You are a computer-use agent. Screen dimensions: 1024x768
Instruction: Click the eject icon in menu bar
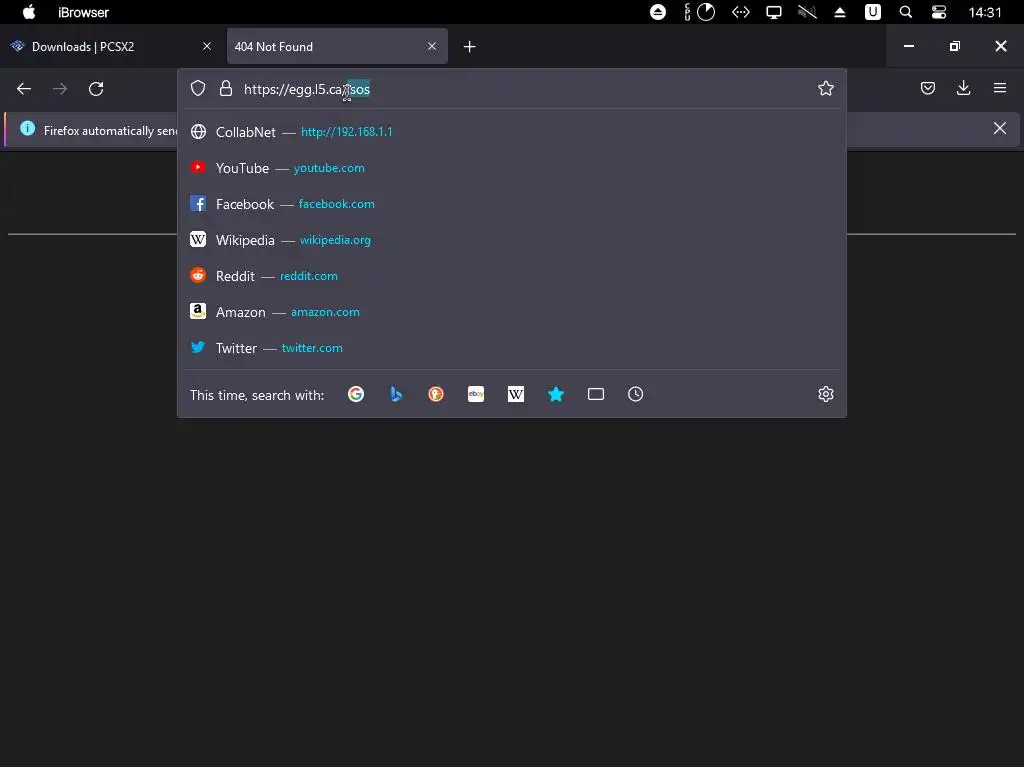pyautogui.click(x=840, y=12)
